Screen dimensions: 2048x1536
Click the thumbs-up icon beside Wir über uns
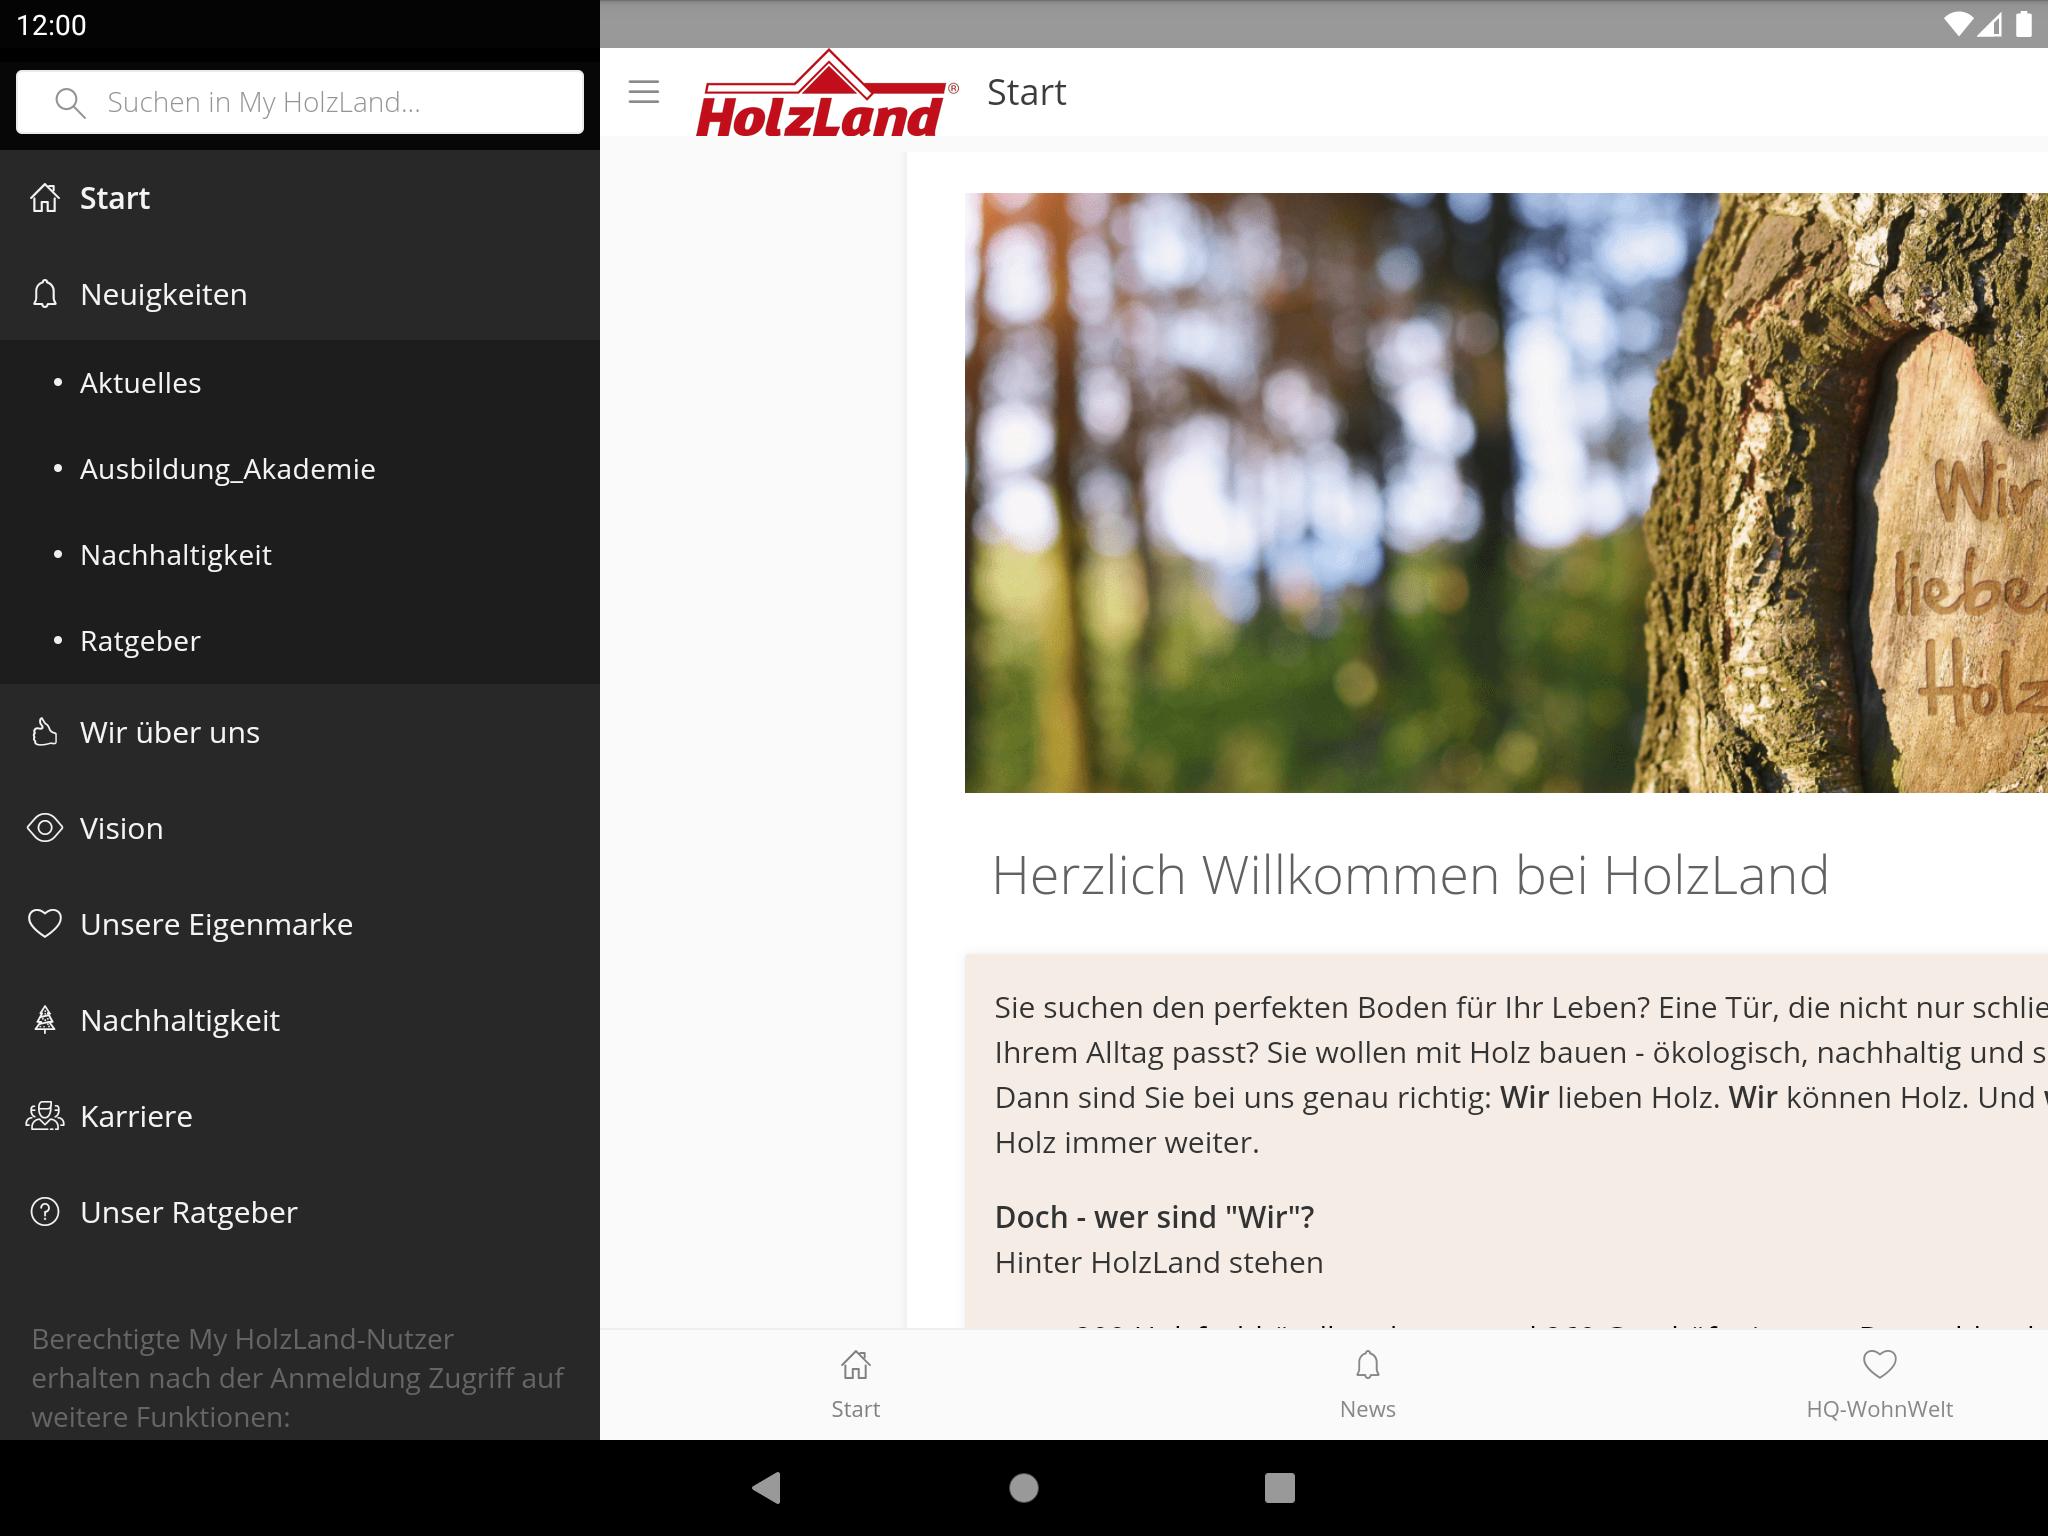45,732
